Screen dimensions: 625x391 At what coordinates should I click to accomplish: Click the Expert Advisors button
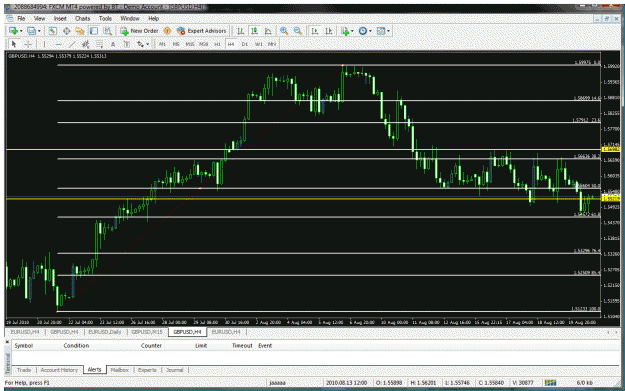202,31
